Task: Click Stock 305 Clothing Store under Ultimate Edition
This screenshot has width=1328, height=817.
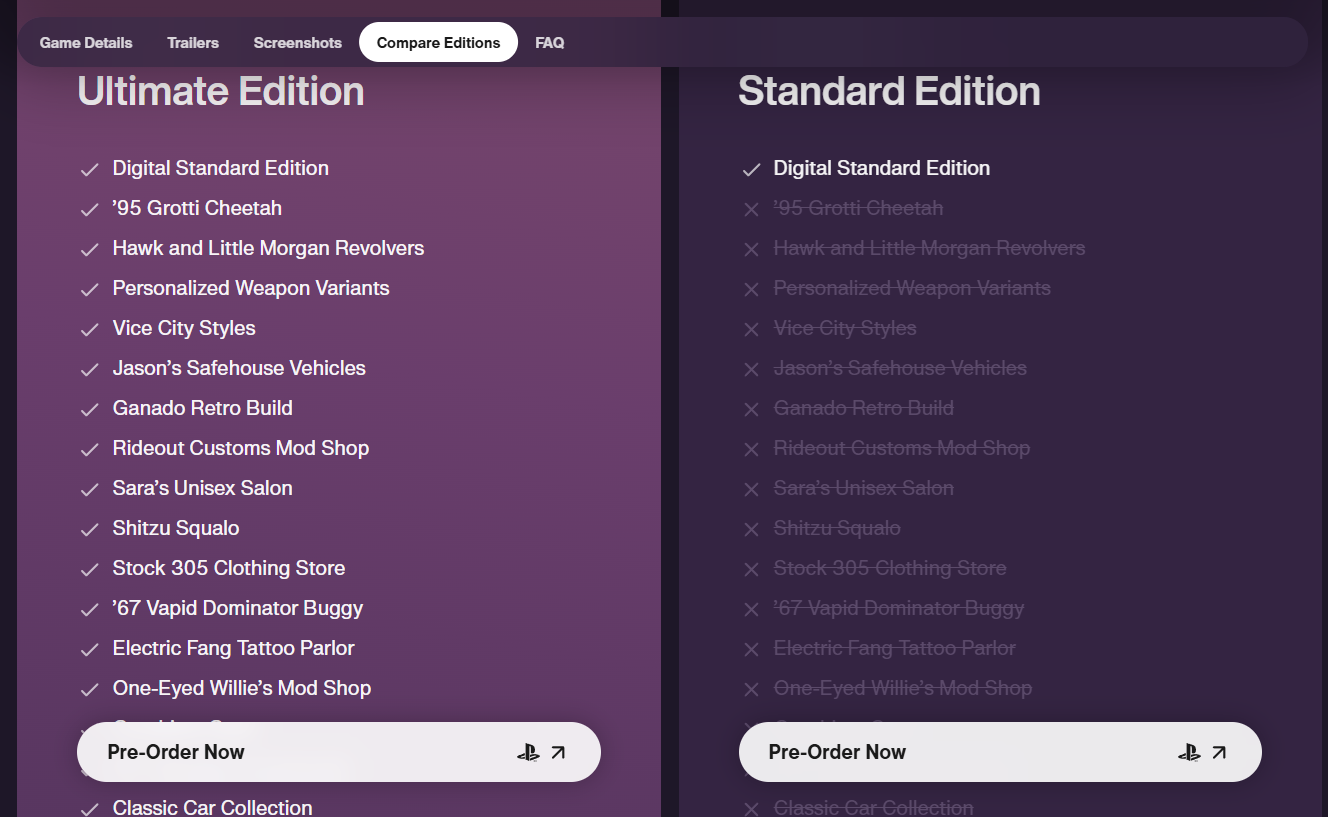Action: click(229, 568)
